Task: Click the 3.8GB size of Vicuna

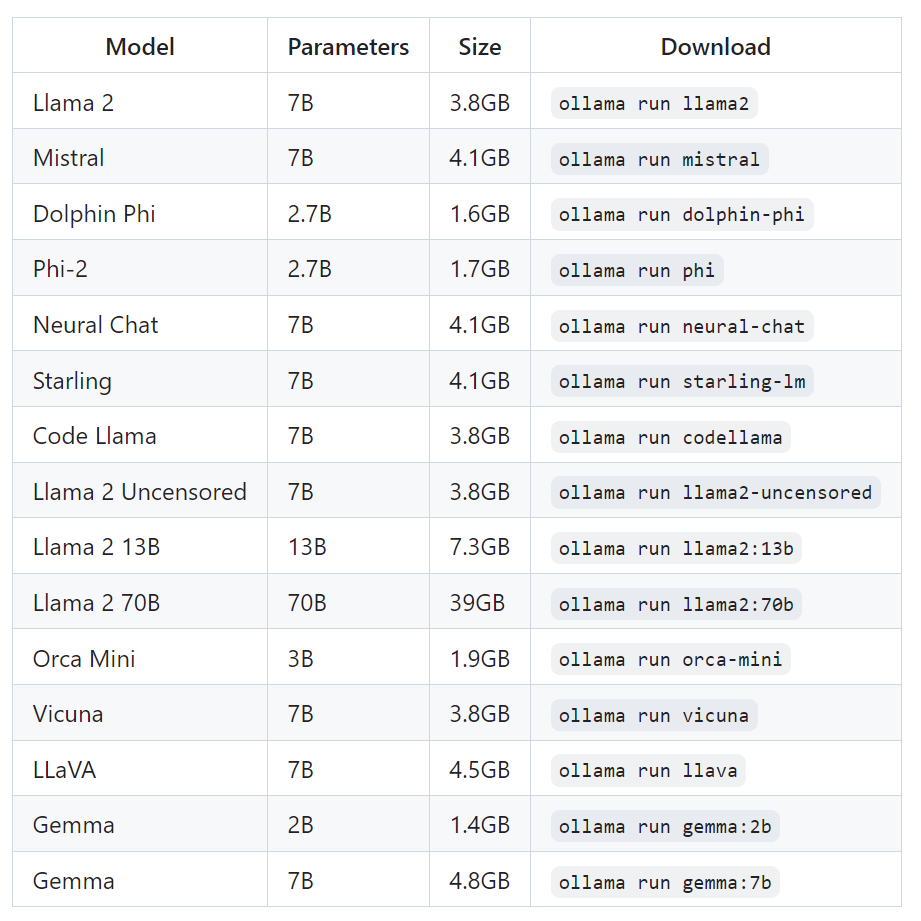Action: tap(480, 714)
